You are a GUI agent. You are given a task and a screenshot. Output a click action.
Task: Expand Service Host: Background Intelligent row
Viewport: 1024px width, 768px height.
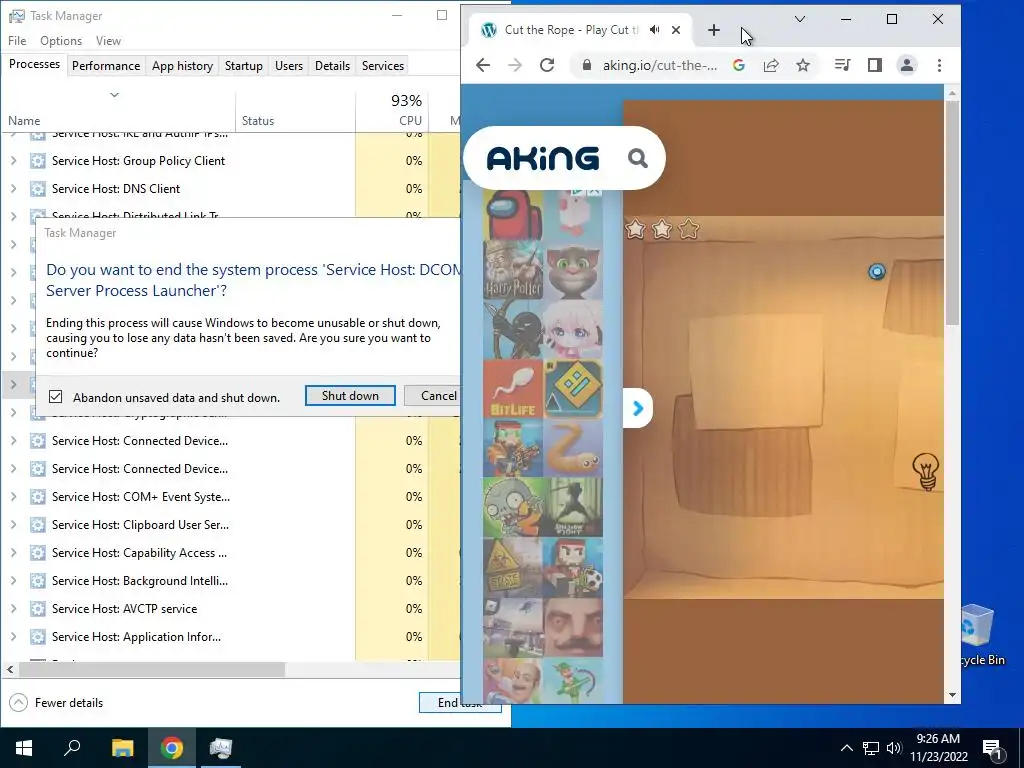point(13,581)
